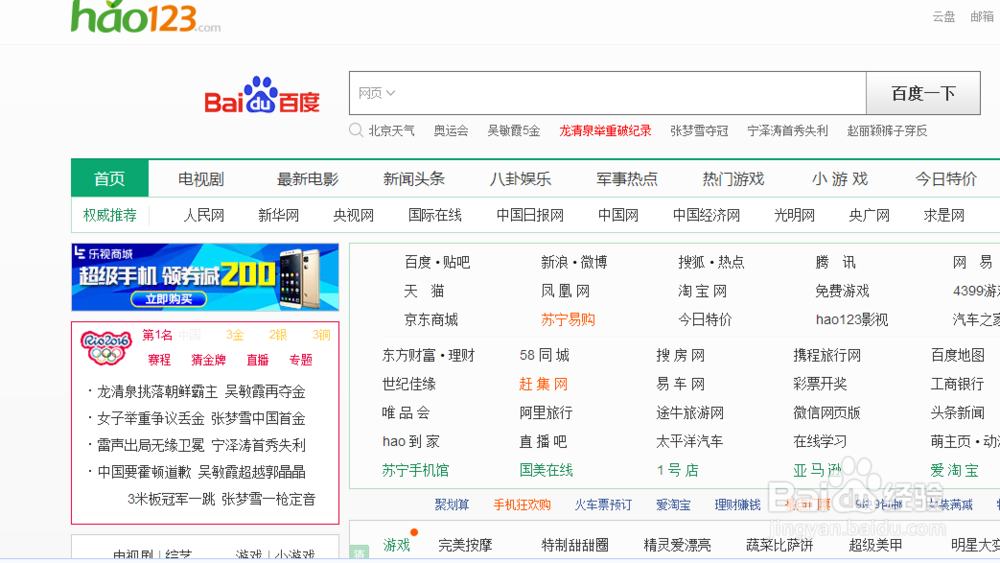
Task: Click the Baidu search input field
Action: click(607, 93)
